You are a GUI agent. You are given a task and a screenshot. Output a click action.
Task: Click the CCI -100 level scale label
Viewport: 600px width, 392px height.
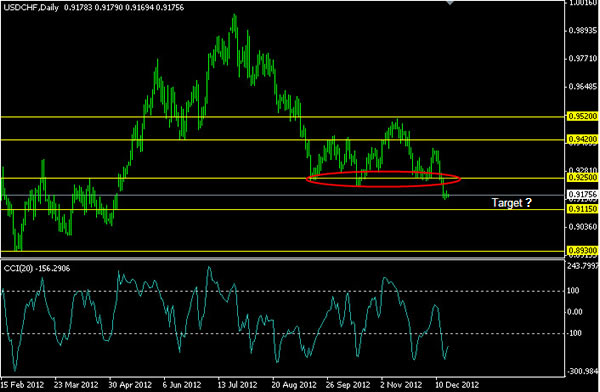[x=574, y=333]
